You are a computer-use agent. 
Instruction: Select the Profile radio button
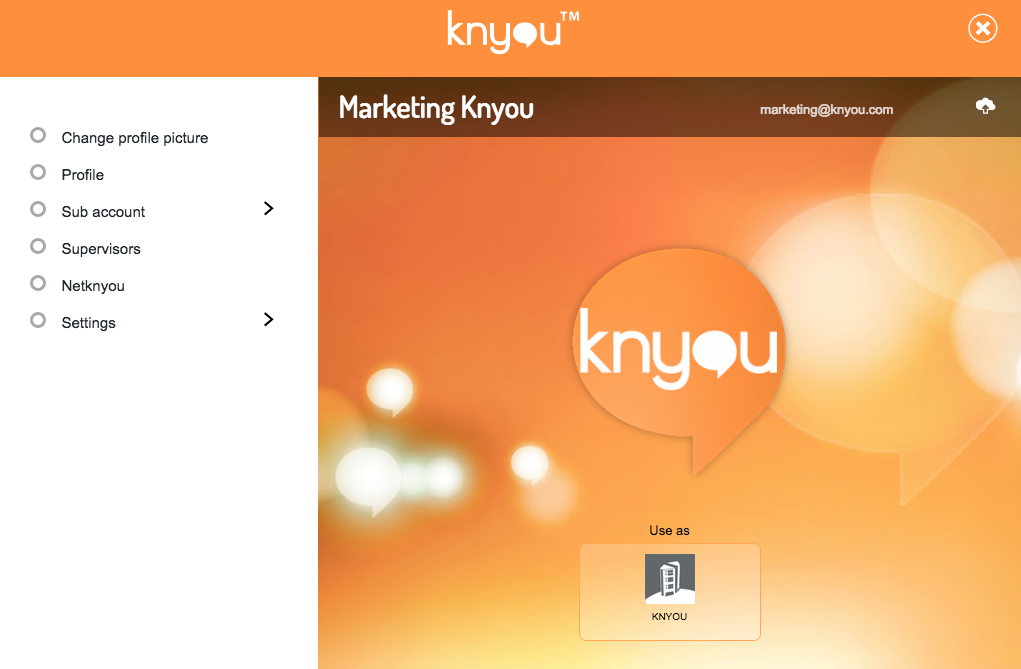tap(38, 172)
